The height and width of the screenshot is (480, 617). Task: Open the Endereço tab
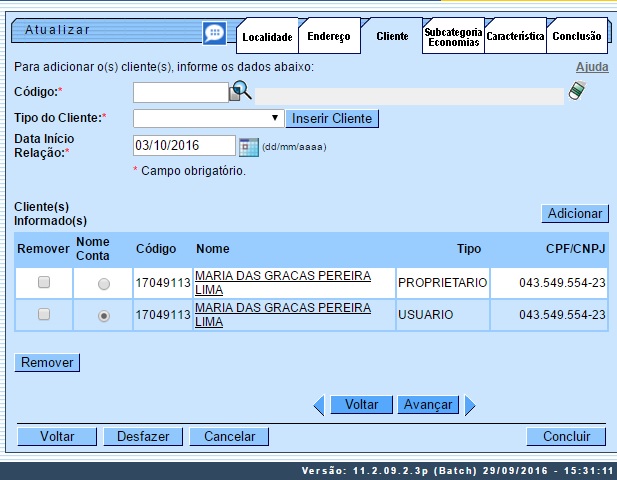point(329,37)
